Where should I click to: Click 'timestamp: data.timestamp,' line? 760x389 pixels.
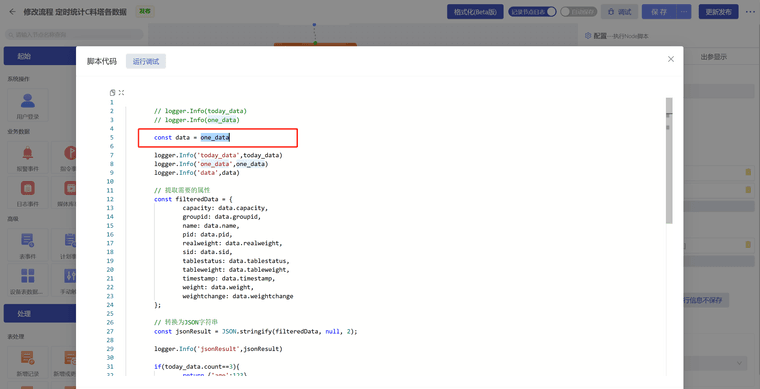point(229,279)
